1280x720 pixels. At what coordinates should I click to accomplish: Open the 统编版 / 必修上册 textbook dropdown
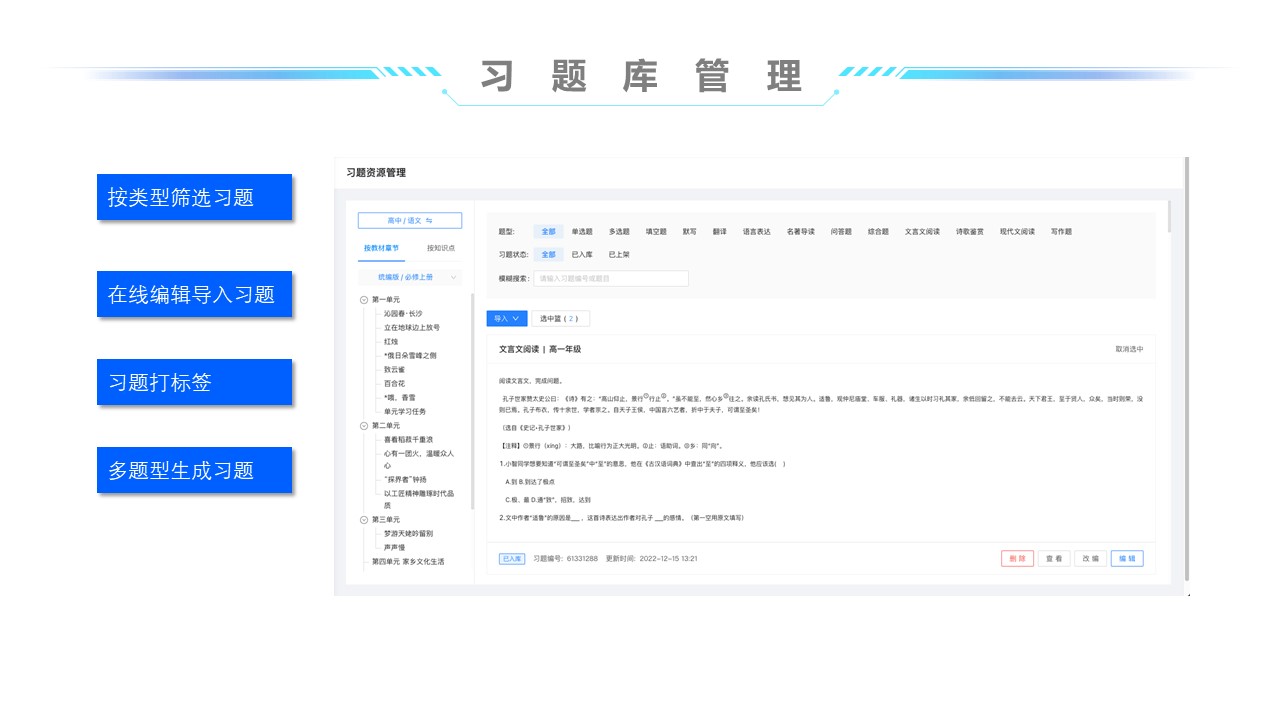[x=410, y=277]
